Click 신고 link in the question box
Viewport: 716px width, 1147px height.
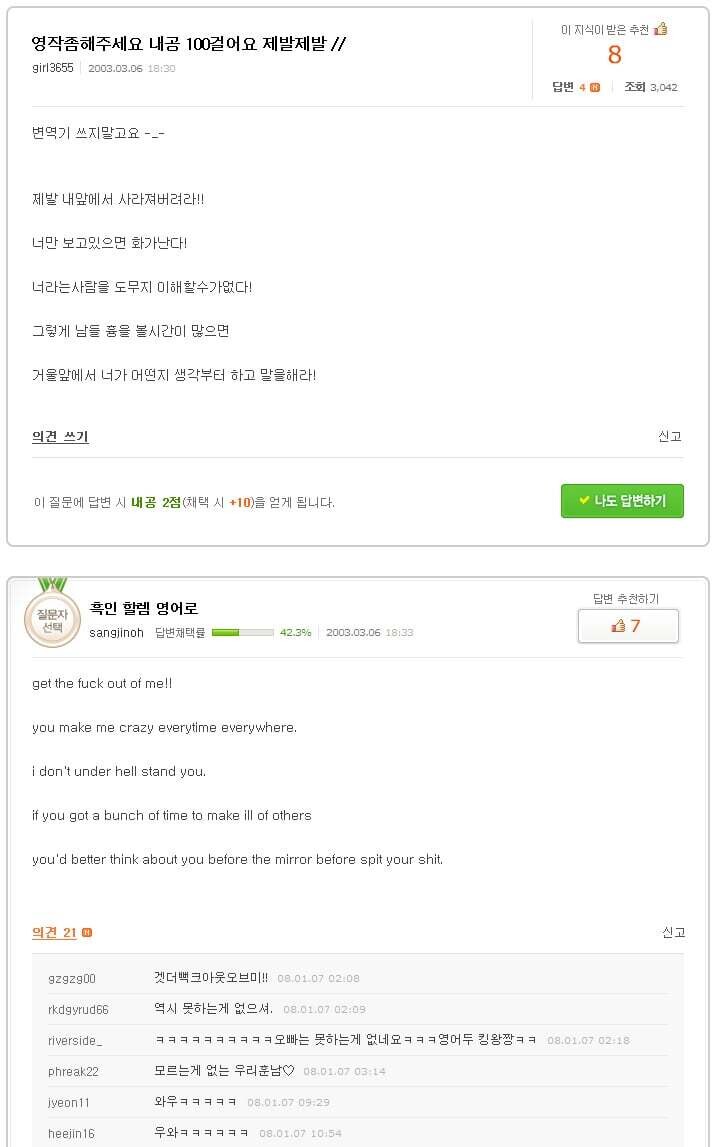pyautogui.click(x=669, y=437)
